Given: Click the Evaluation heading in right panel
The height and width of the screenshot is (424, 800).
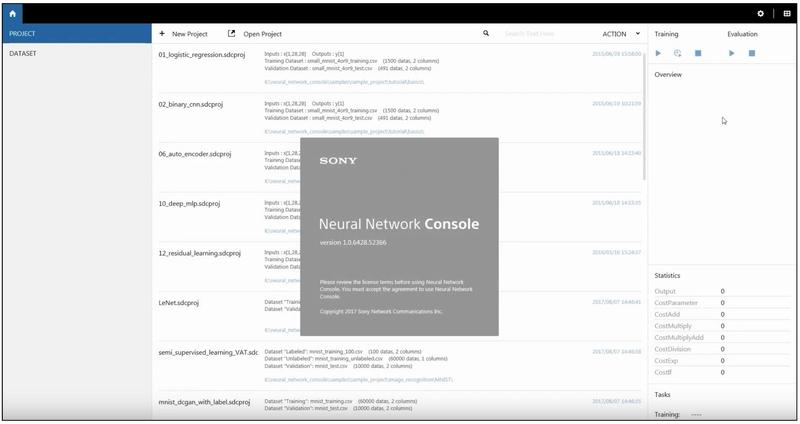Looking at the screenshot, I should click(742, 34).
